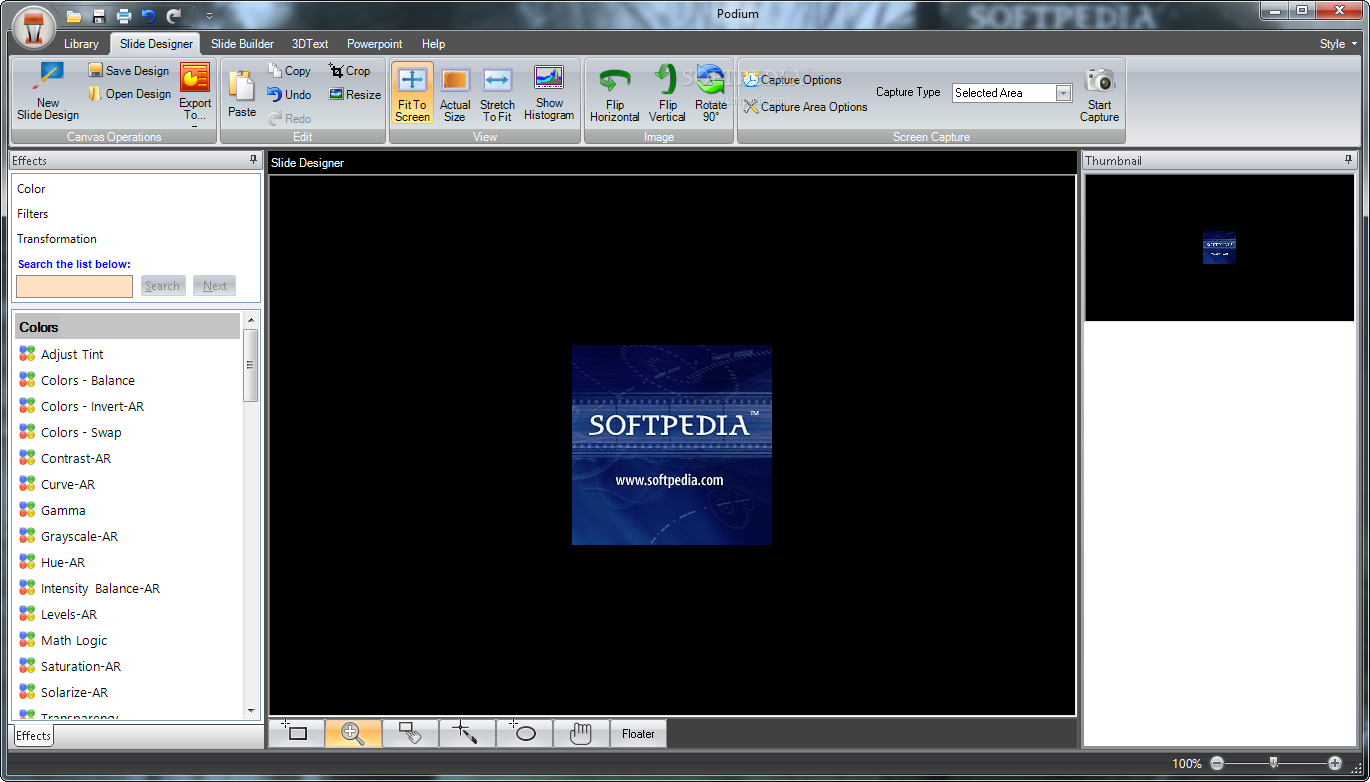Open the quick access toolbar customize dropdown
1370x782 pixels.
coord(209,16)
